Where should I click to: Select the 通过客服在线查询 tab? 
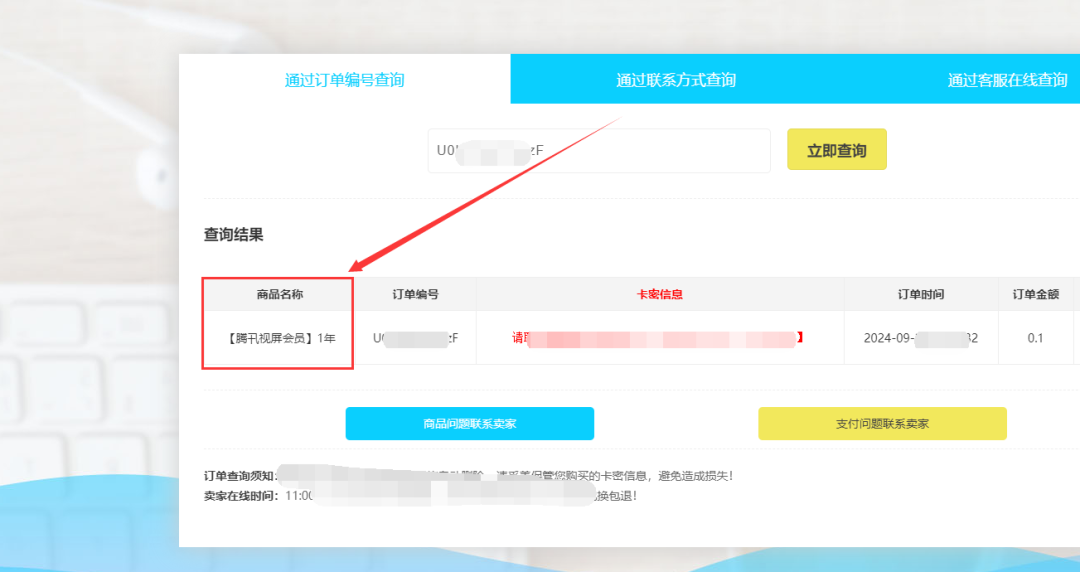tap(1007, 80)
